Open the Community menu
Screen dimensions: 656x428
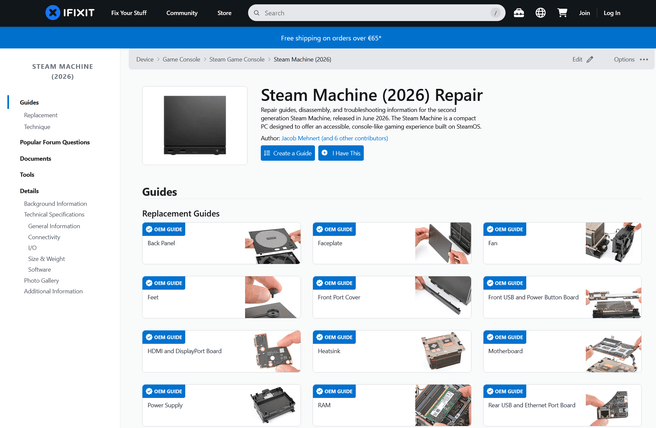(x=182, y=13)
